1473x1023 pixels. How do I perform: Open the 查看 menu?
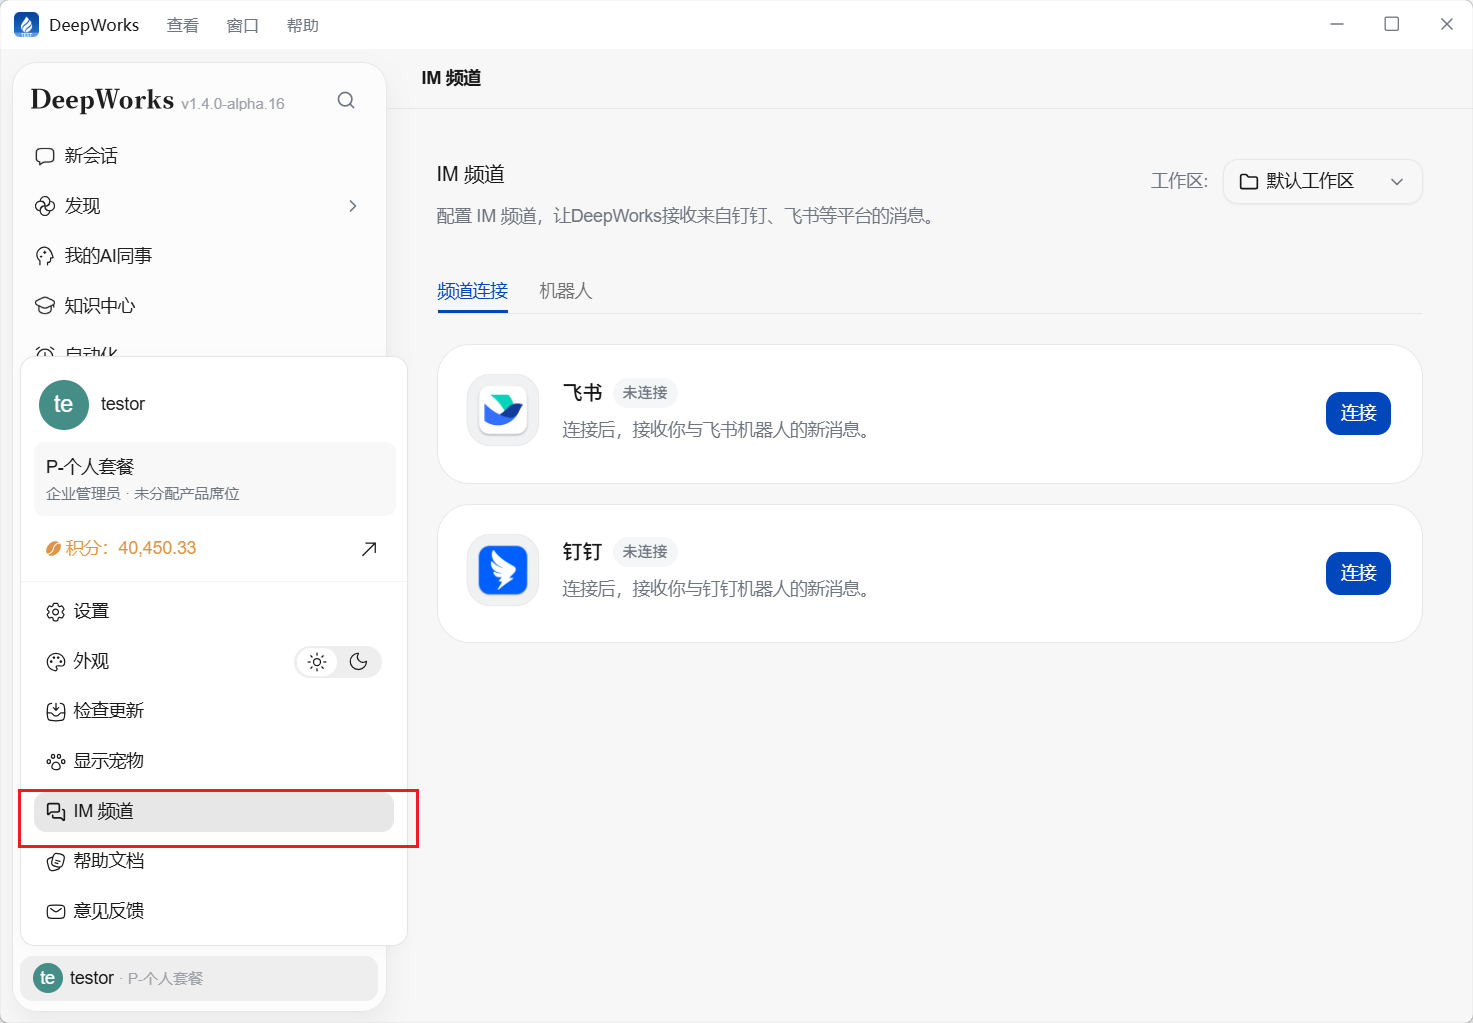(x=182, y=26)
